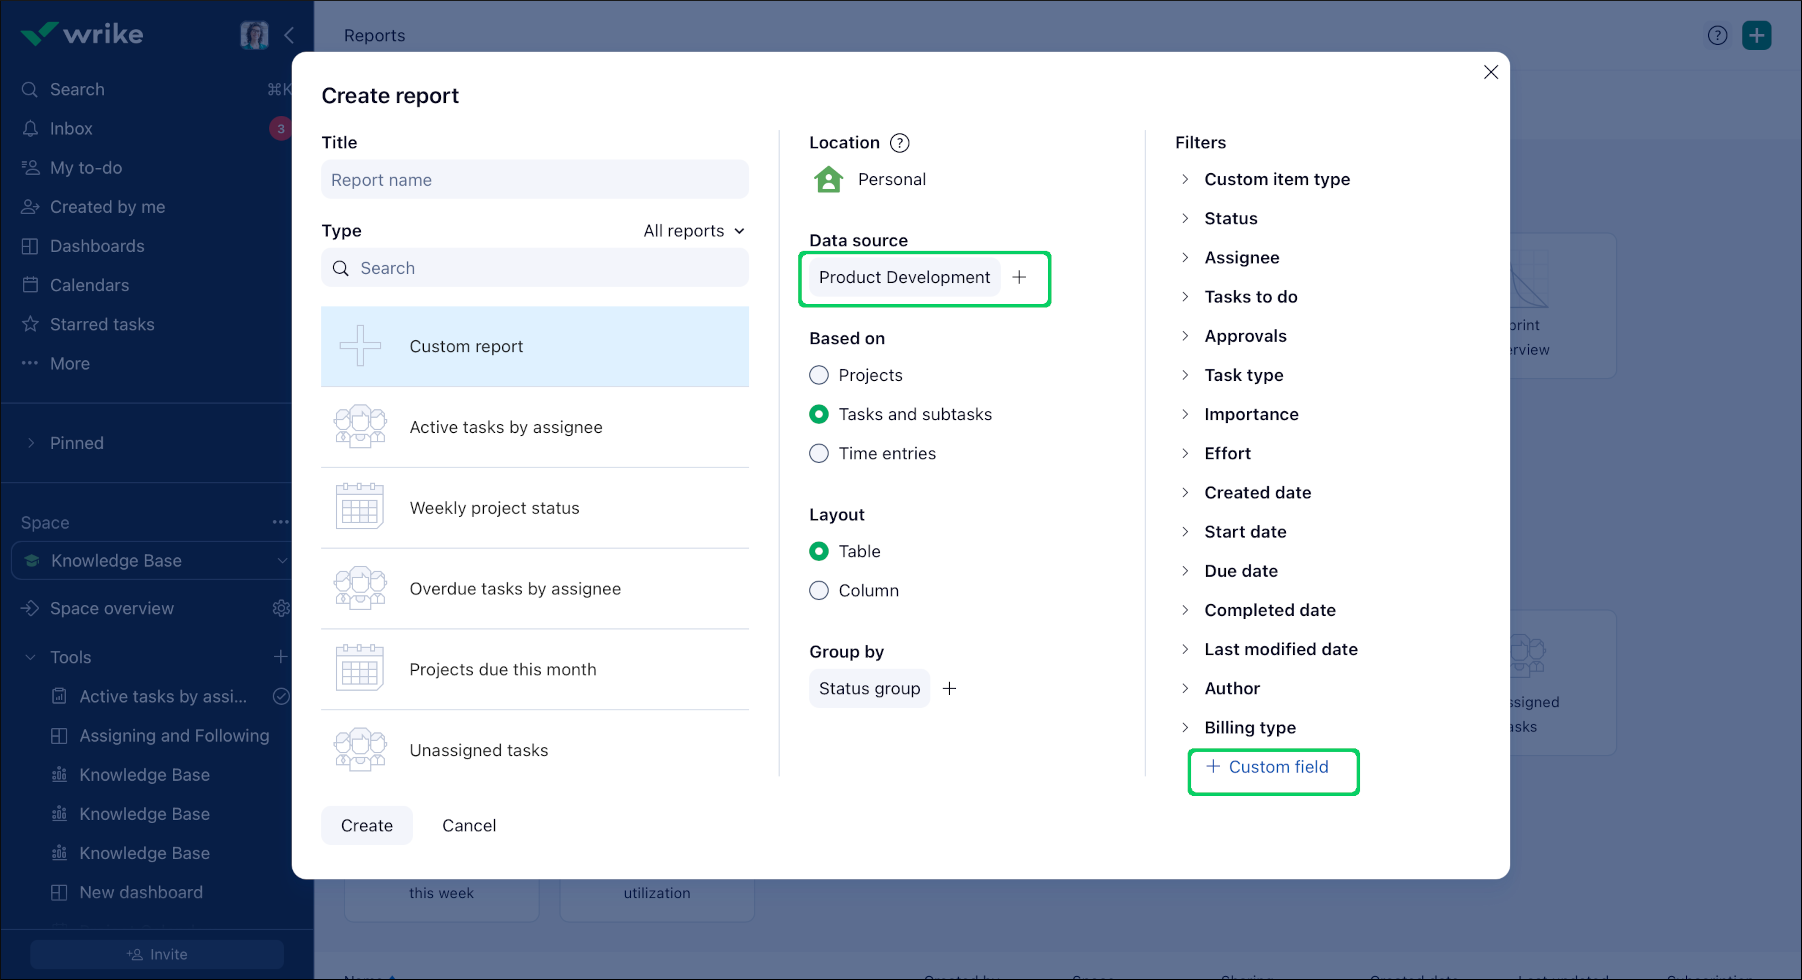Collapse the sidebar with the arrow icon
This screenshot has width=1802, height=980.
(x=289, y=35)
